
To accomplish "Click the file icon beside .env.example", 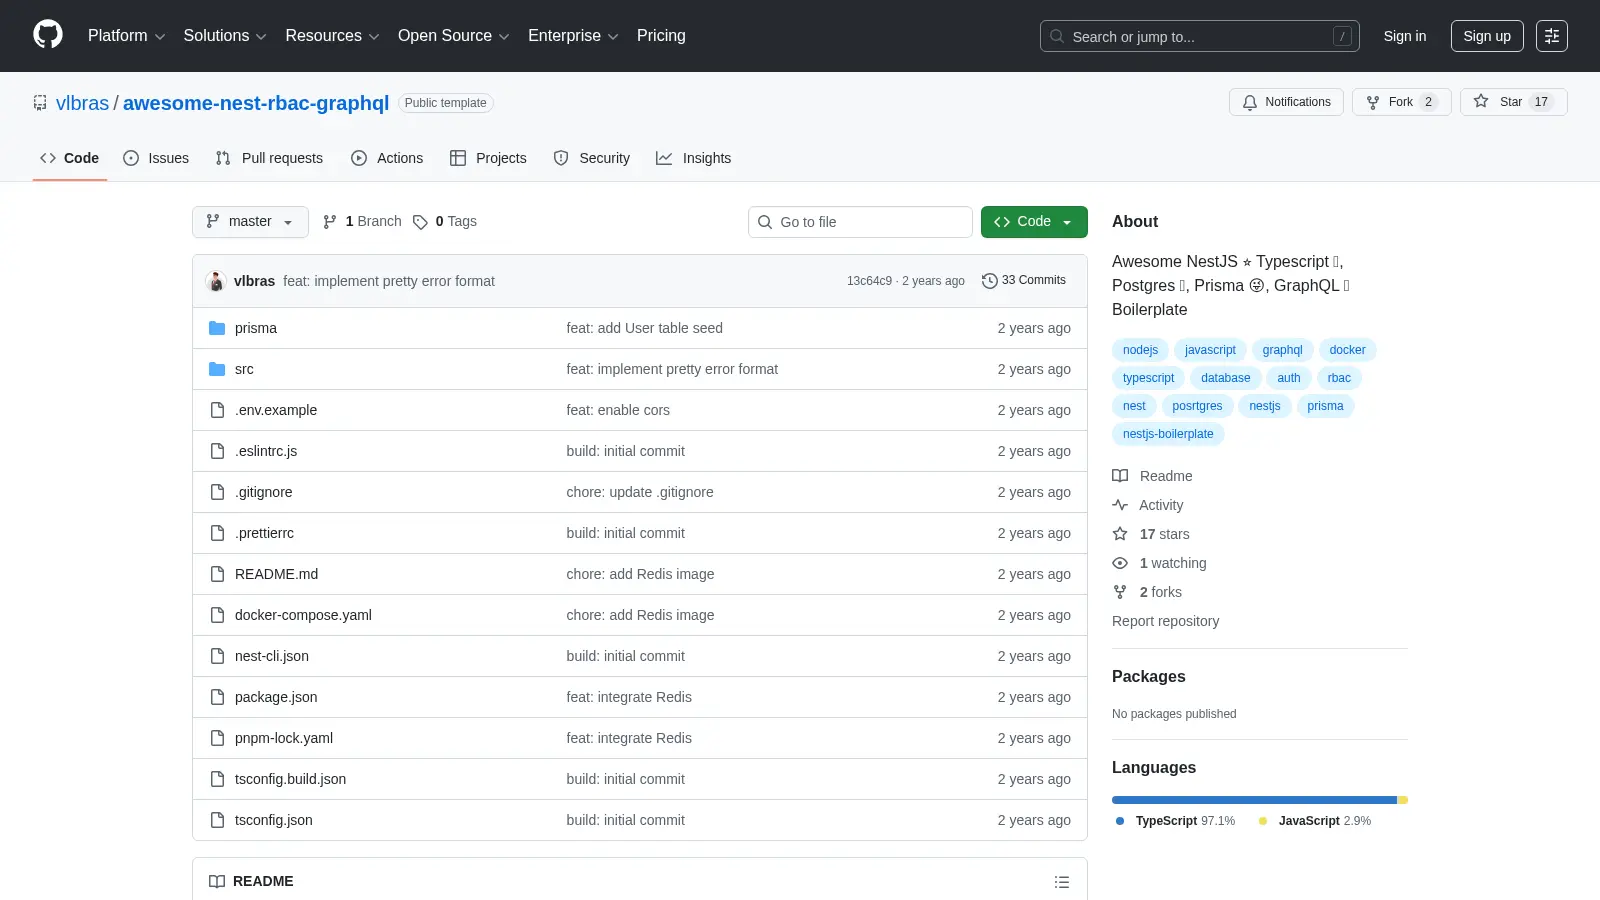I will [217, 410].
